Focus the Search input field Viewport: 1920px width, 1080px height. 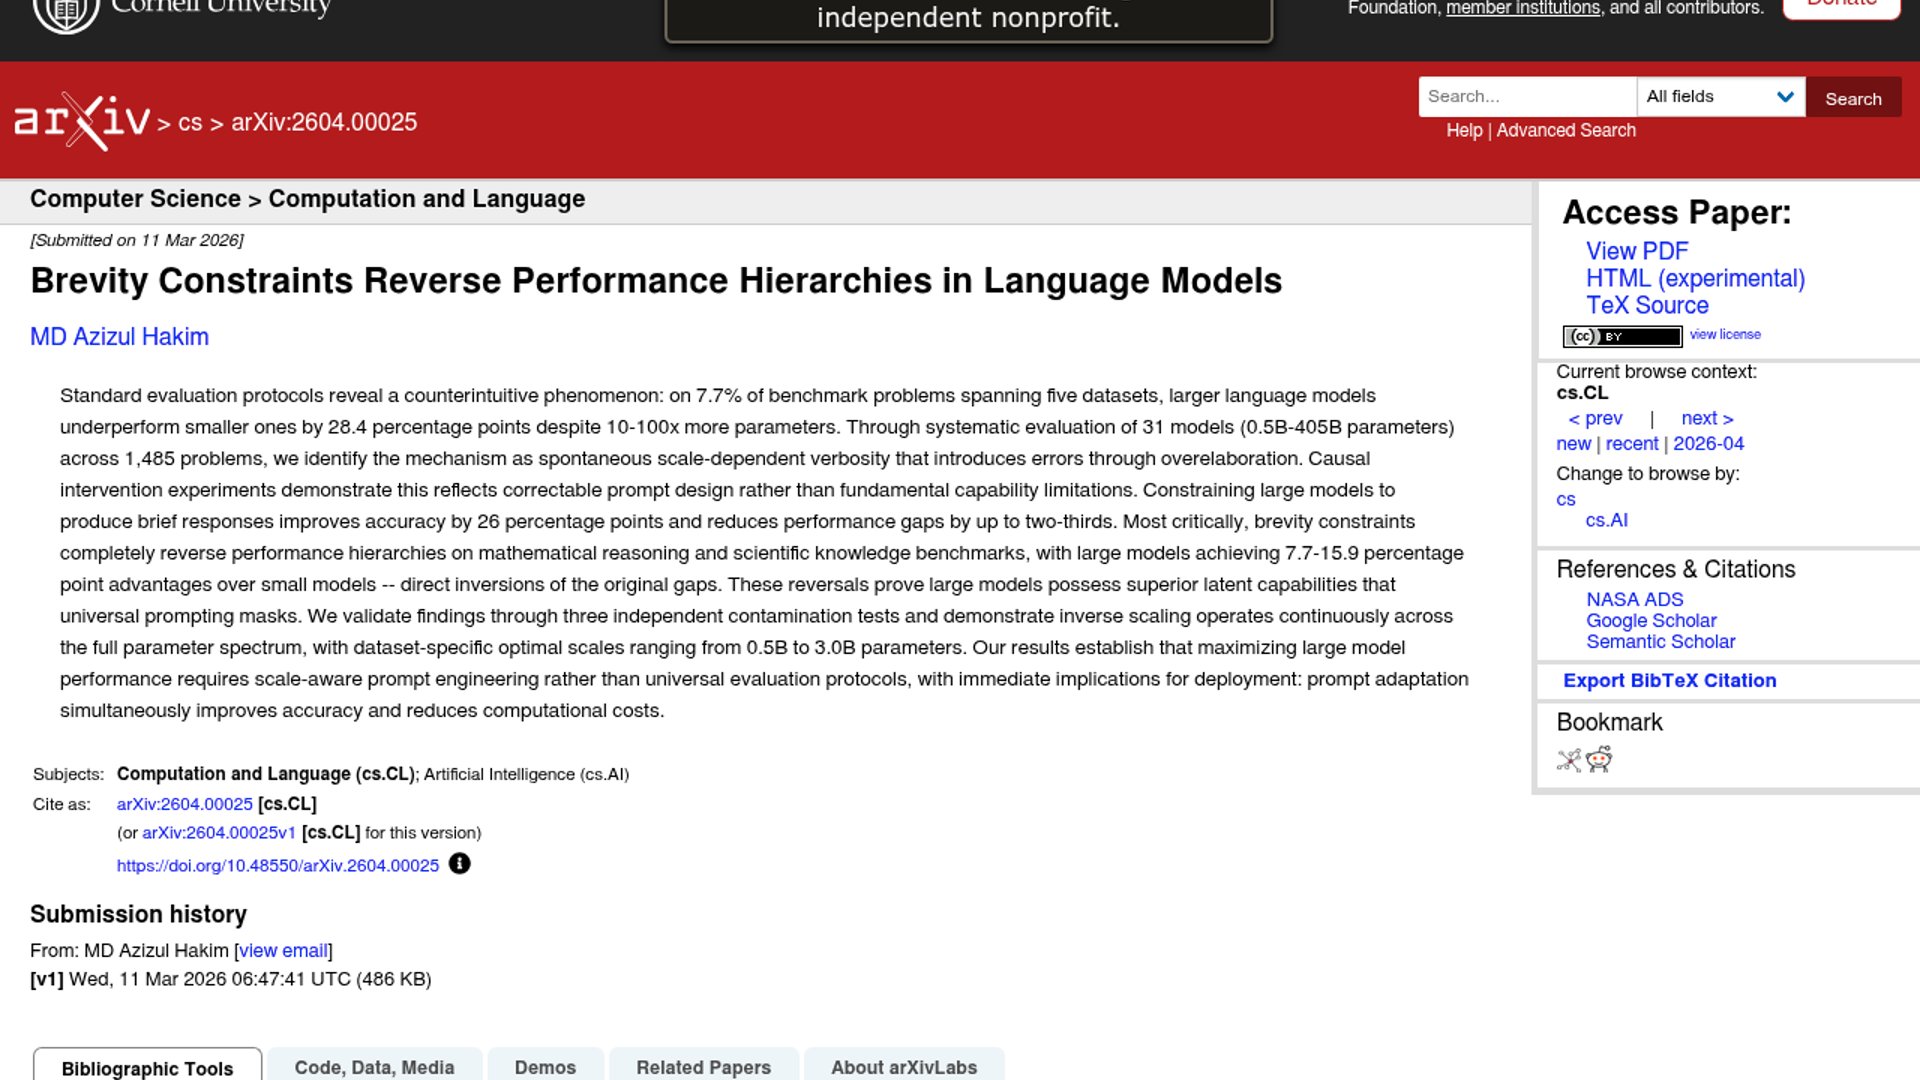click(x=1526, y=97)
